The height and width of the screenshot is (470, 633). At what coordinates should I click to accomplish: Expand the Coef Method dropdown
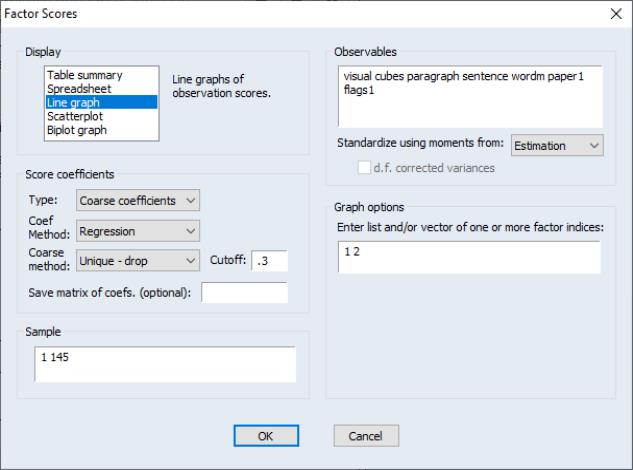pyautogui.click(x=138, y=231)
